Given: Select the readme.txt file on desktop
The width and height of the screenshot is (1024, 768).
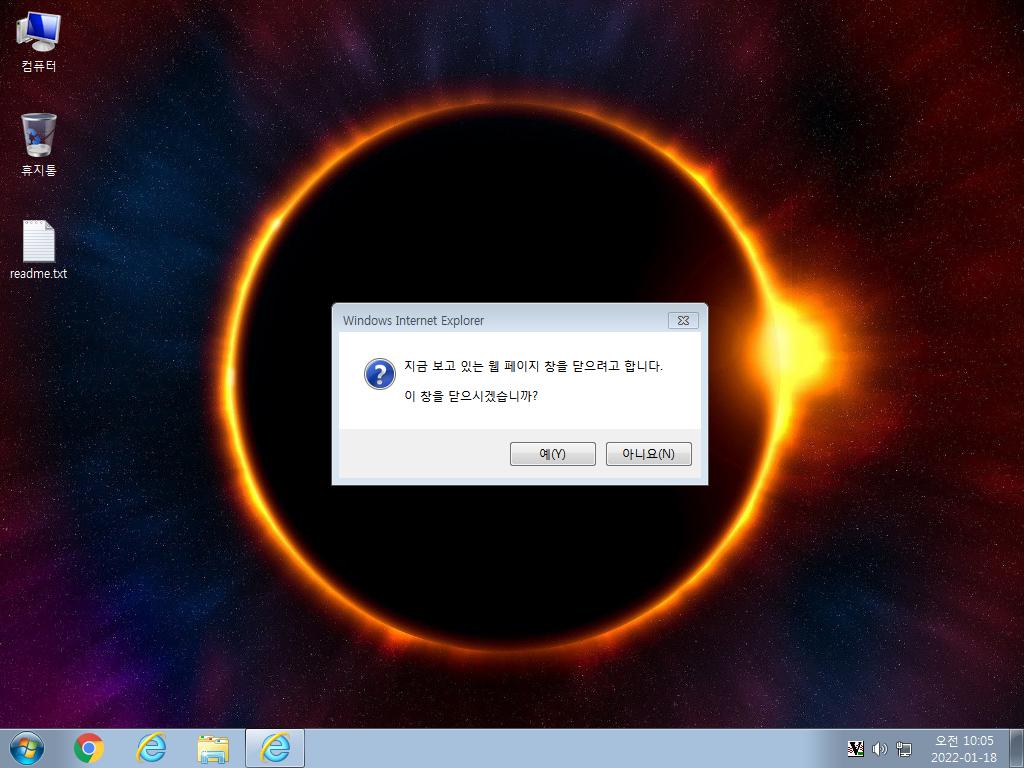Looking at the screenshot, I should (39, 249).
